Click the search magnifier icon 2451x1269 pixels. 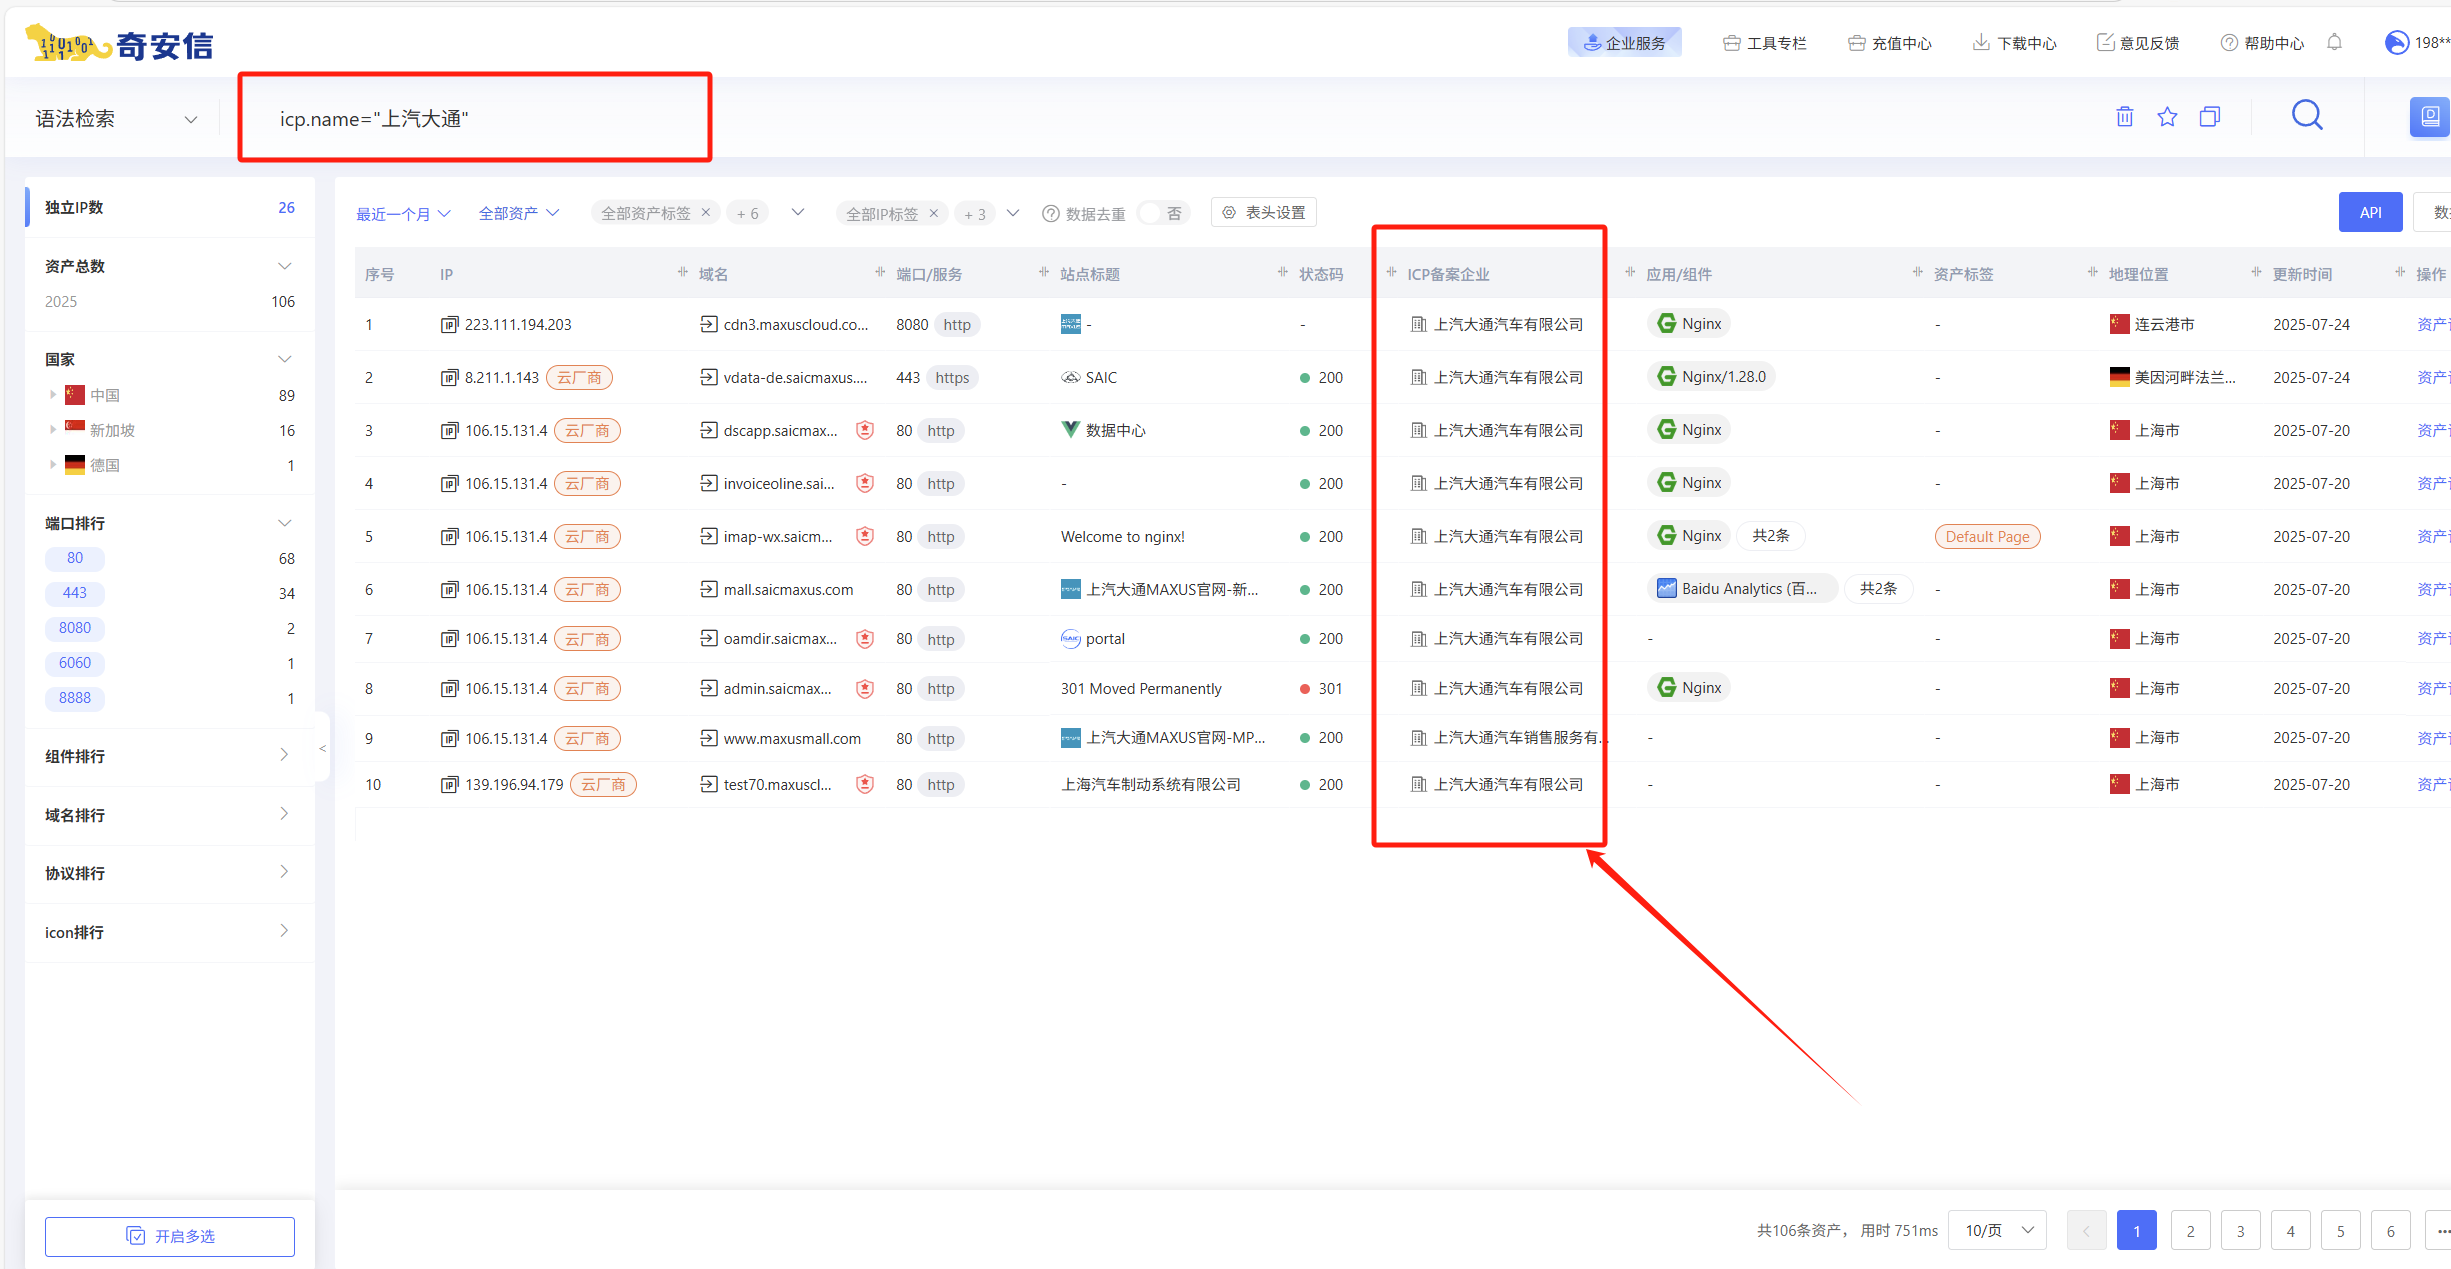[x=2307, y=116]
